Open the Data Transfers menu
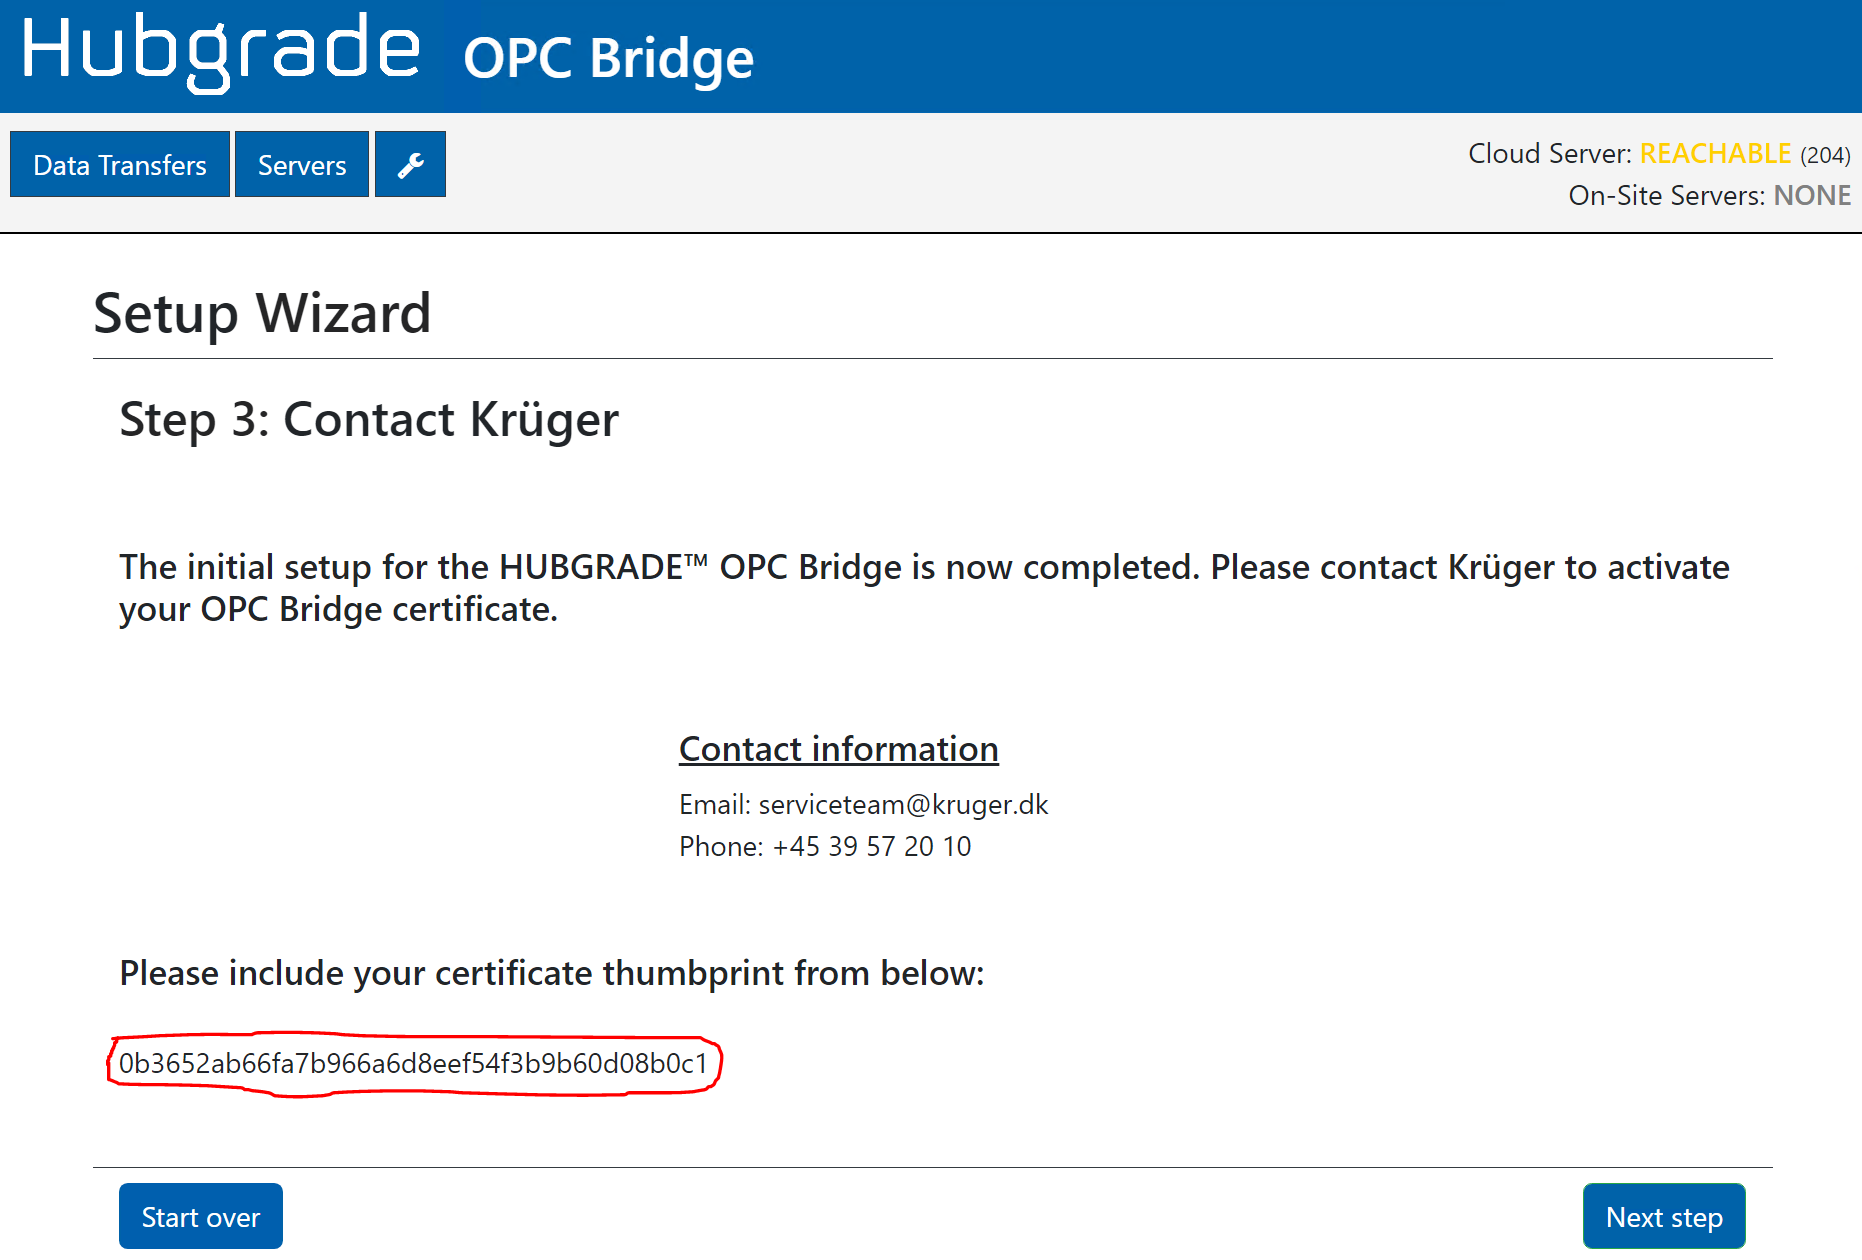 click(x=120, y=165)
